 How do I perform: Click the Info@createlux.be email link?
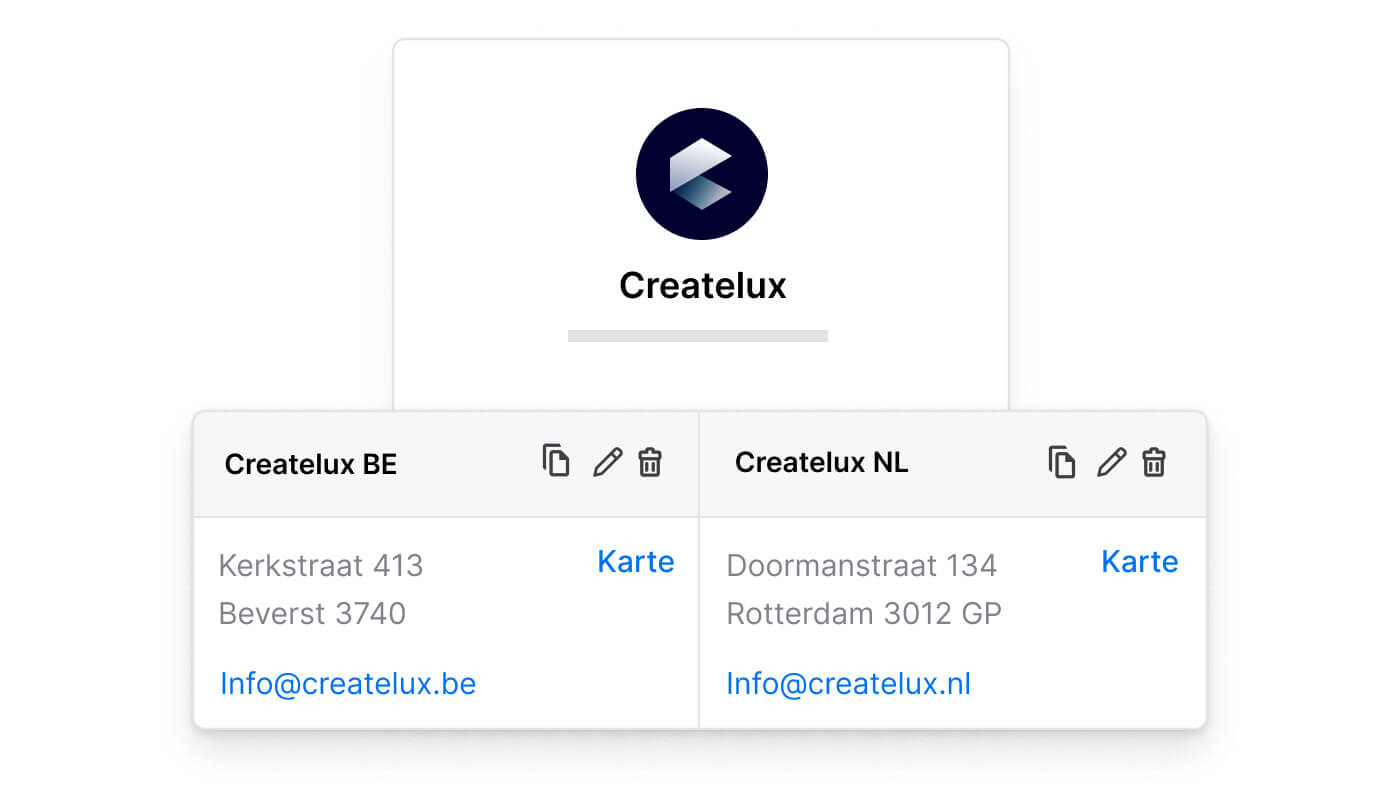(348, 684)
